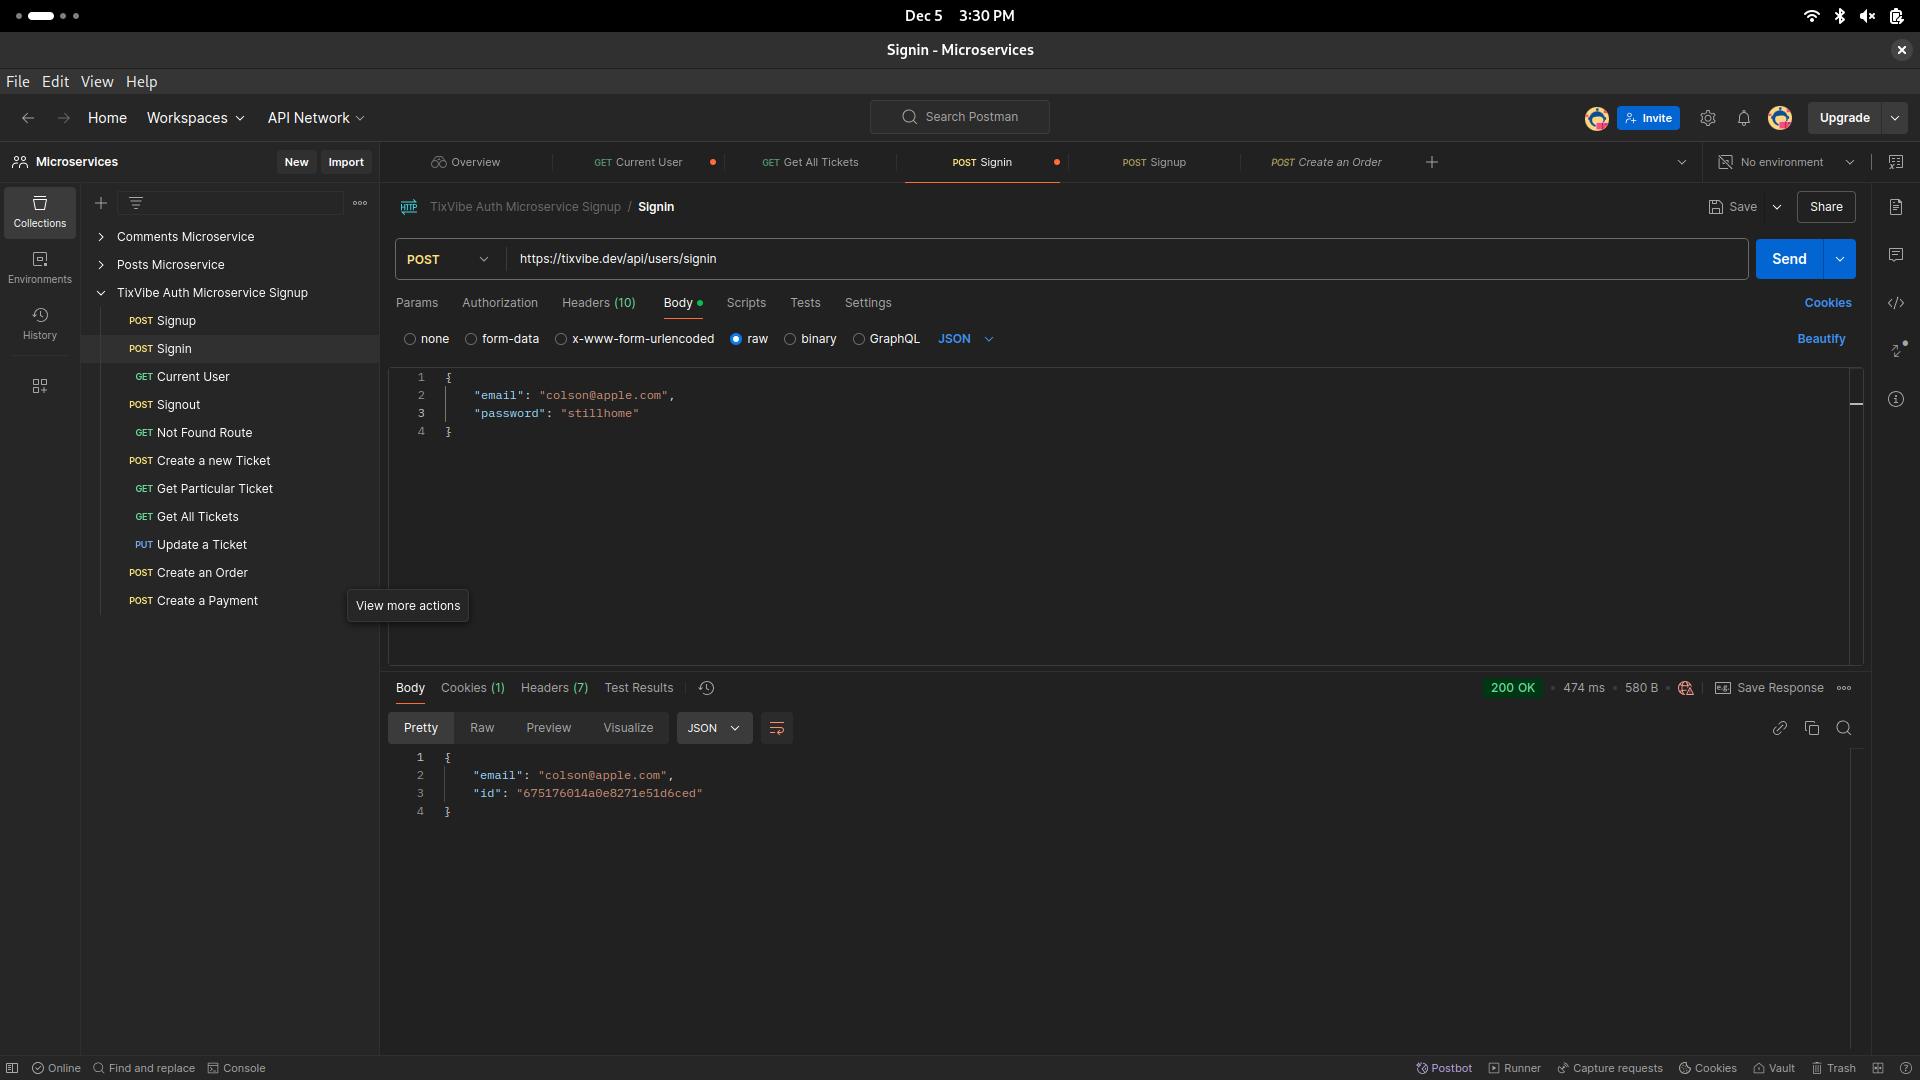Select the none body radio button
Image resolution: width=1920 pixels, height=1080 pixels.
[410, 338]
